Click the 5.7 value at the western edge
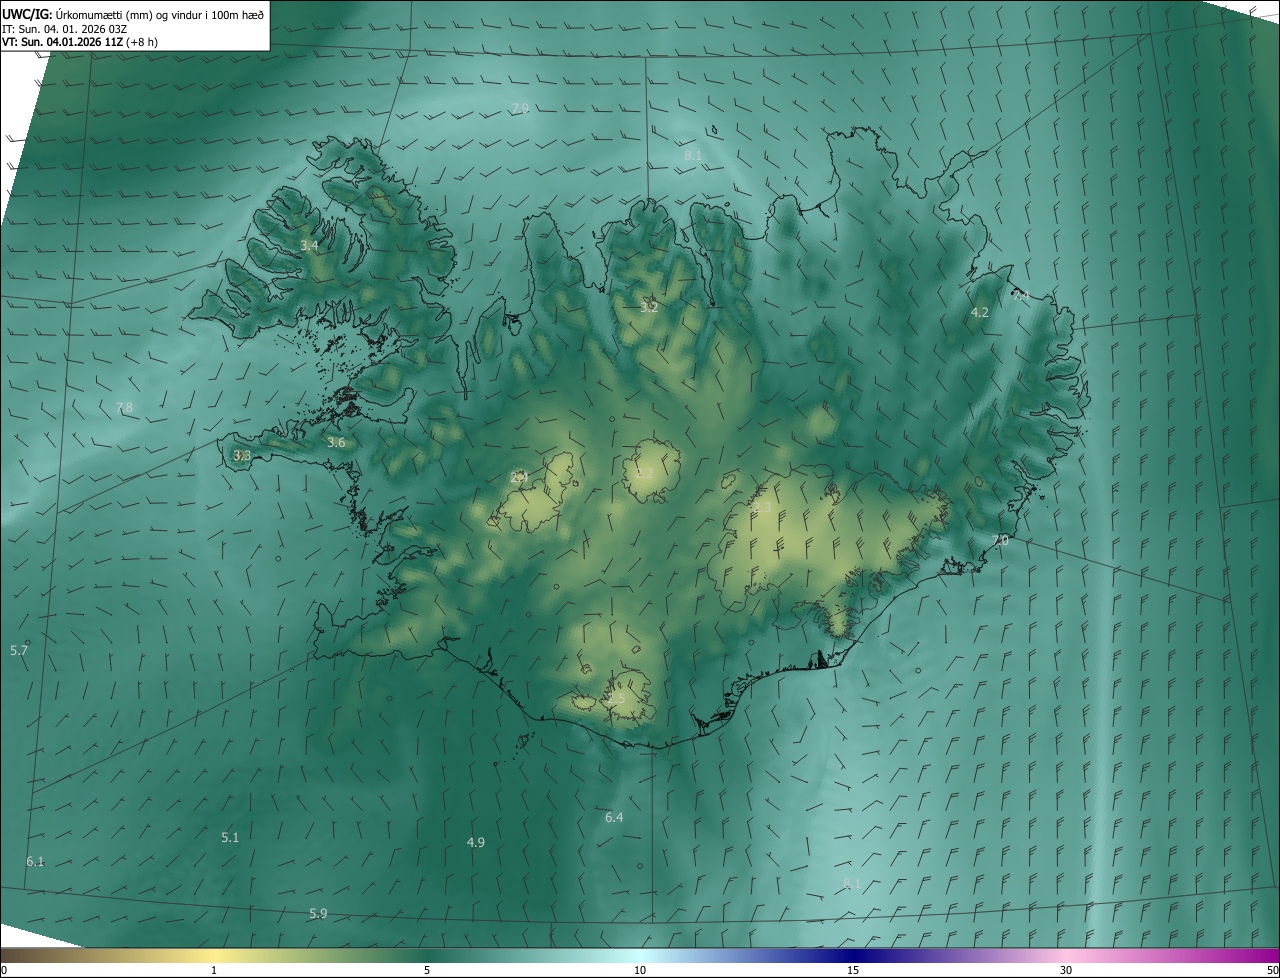The width and height of the screenshot is (1280, 978). (19, 651)
